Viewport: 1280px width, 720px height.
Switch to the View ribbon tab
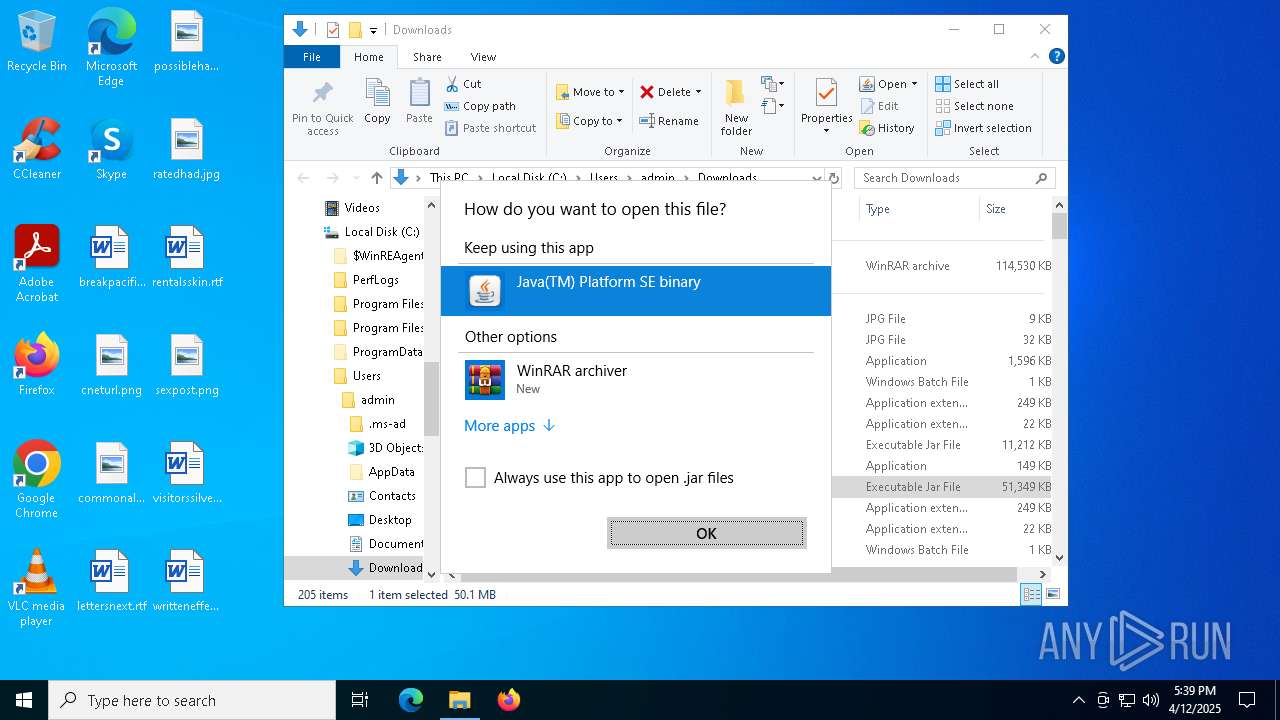pyautogui.click(x=483, y=57)
